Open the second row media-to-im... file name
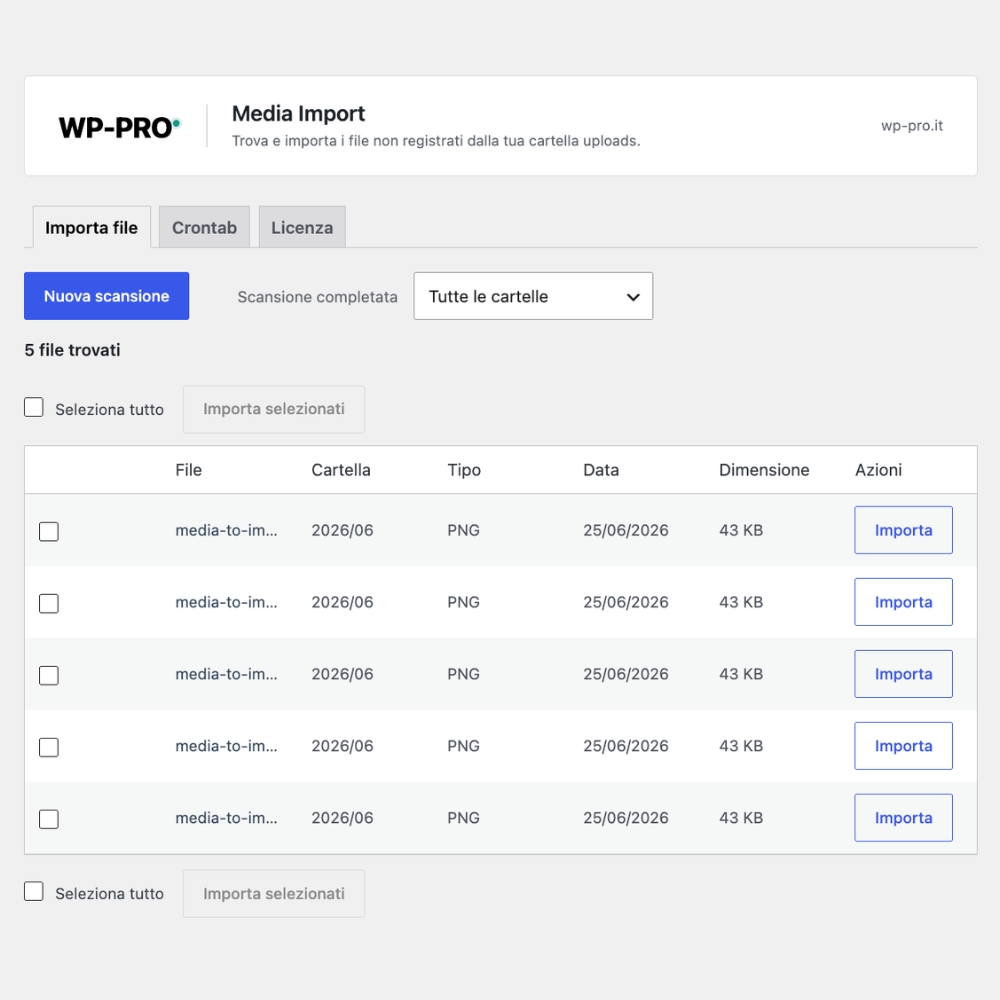This screenshot has width=1000, height=1000. pyautogui.click(x=226, y=602)
